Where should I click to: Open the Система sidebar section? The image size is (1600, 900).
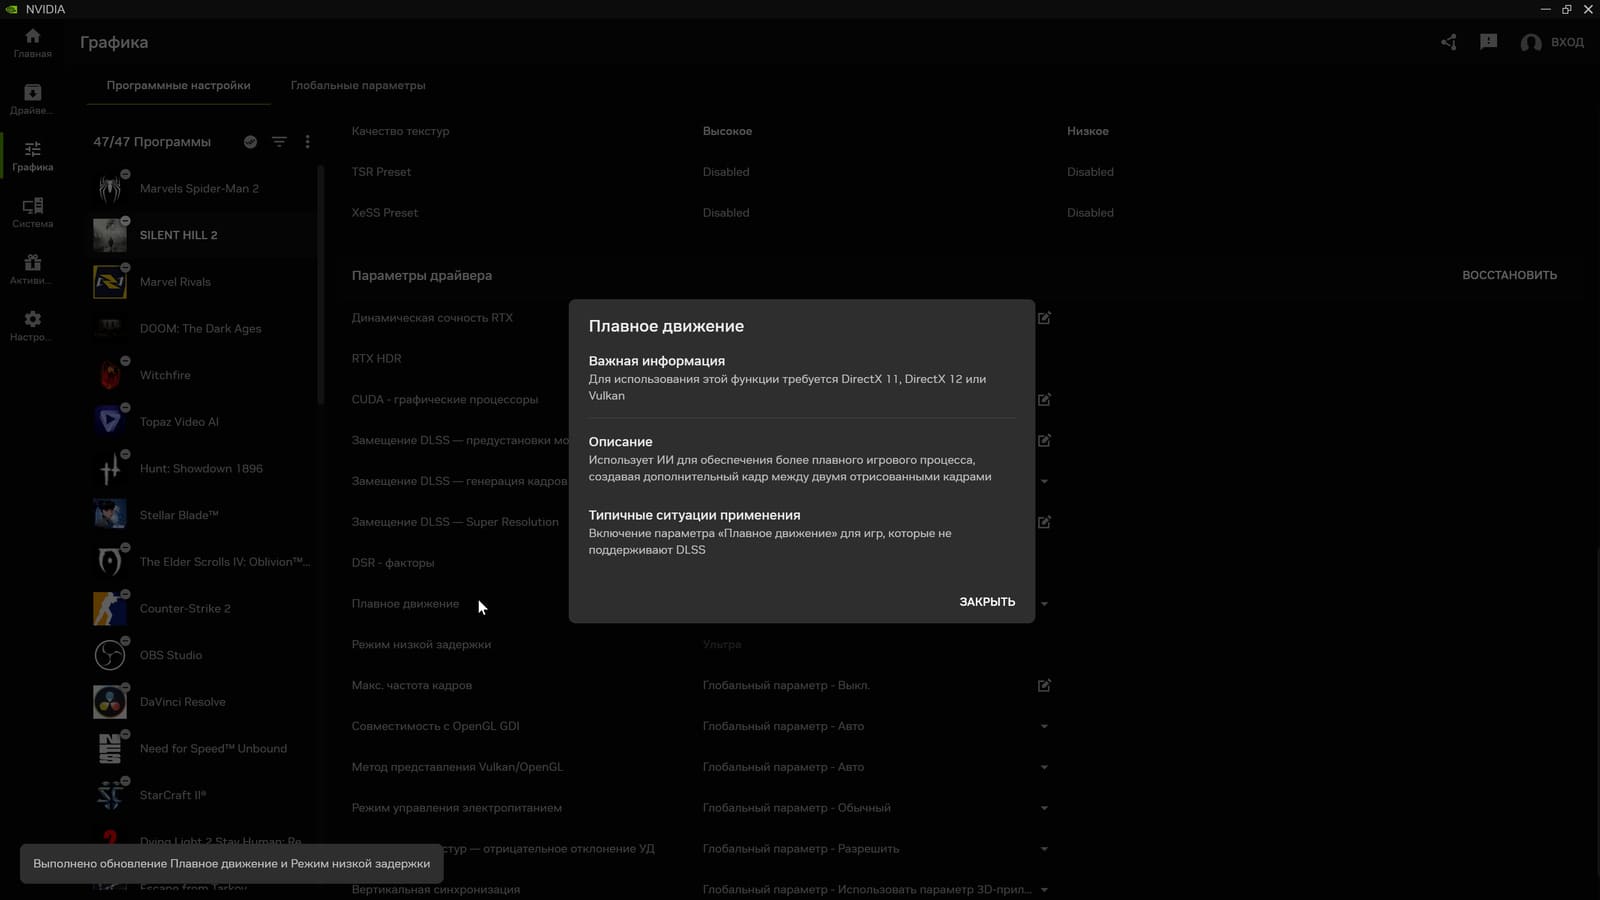click(32, 213)
